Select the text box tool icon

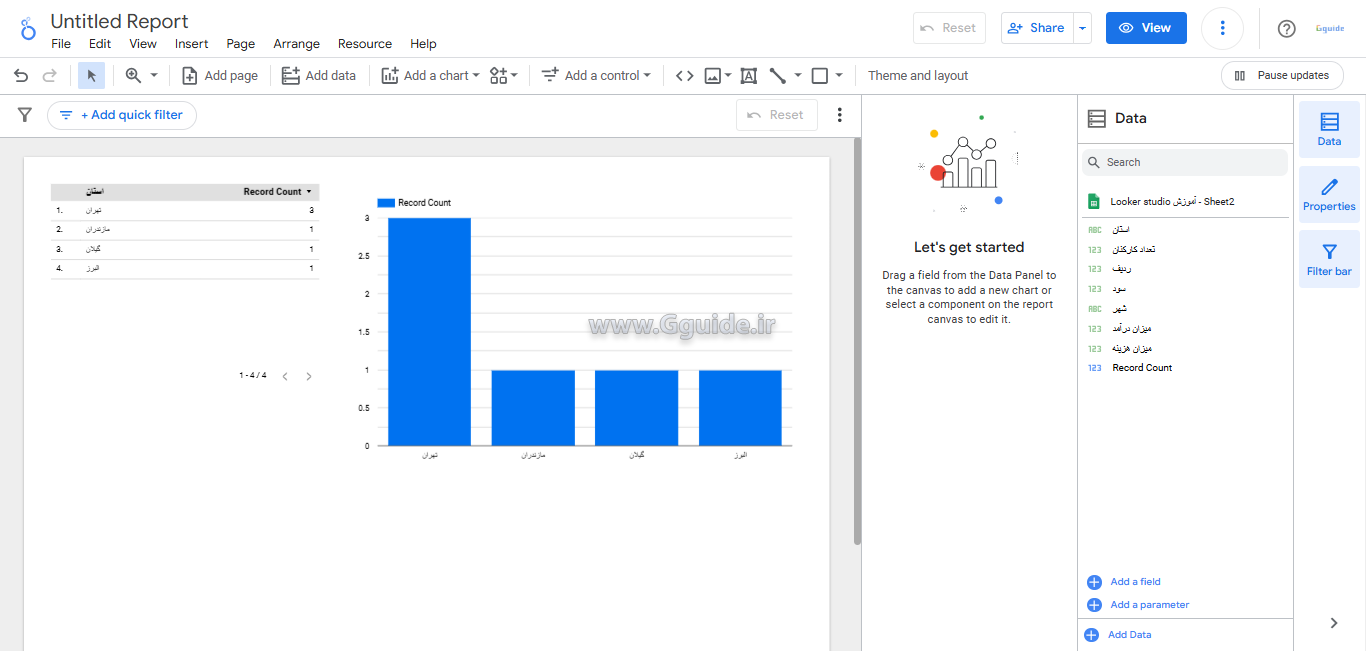click(x=748, y=76)
